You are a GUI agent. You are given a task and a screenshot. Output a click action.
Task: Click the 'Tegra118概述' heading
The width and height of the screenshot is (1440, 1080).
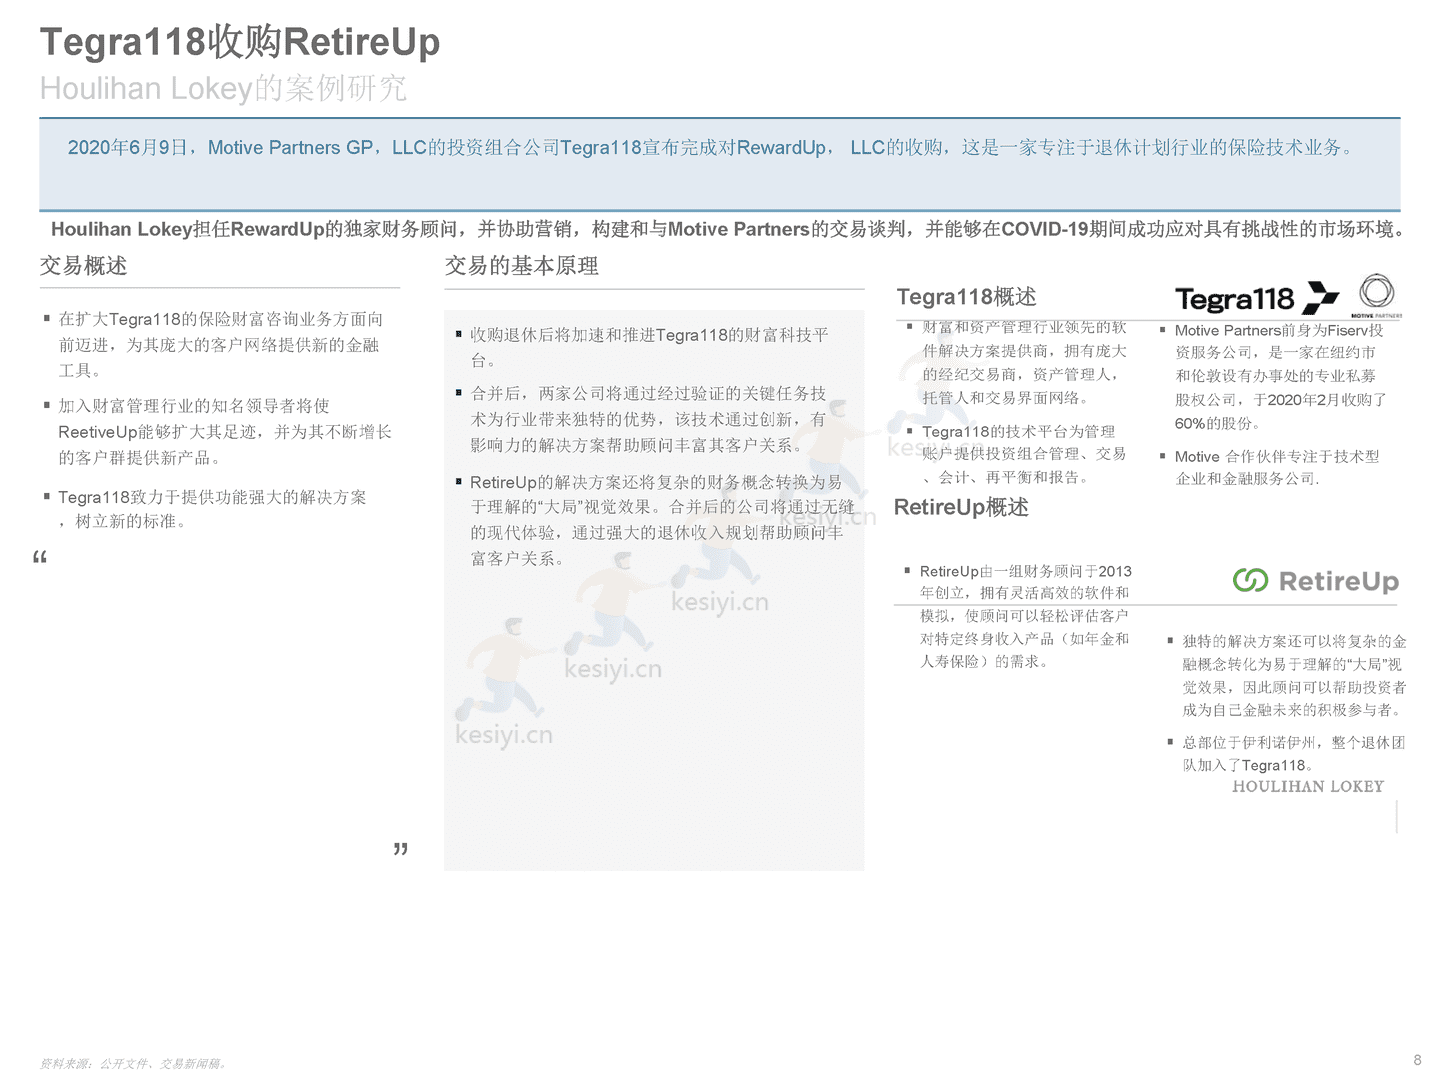click(966, 297)
